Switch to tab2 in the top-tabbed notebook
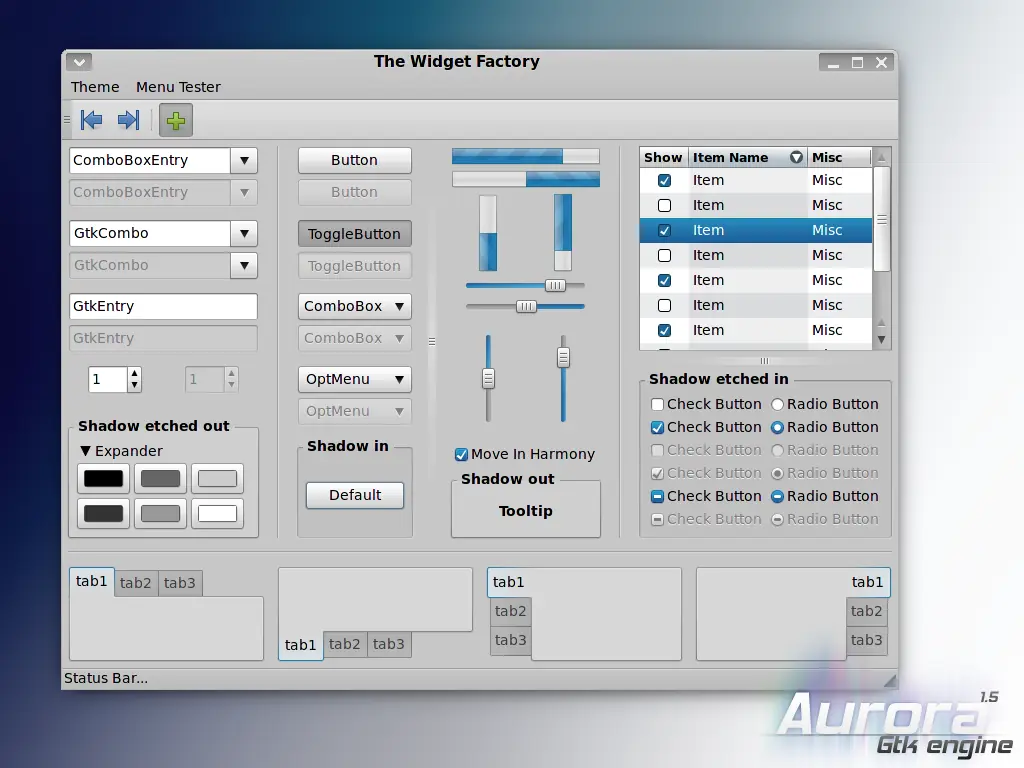The height and width of the screenshot is (768, 1024). 135,583
